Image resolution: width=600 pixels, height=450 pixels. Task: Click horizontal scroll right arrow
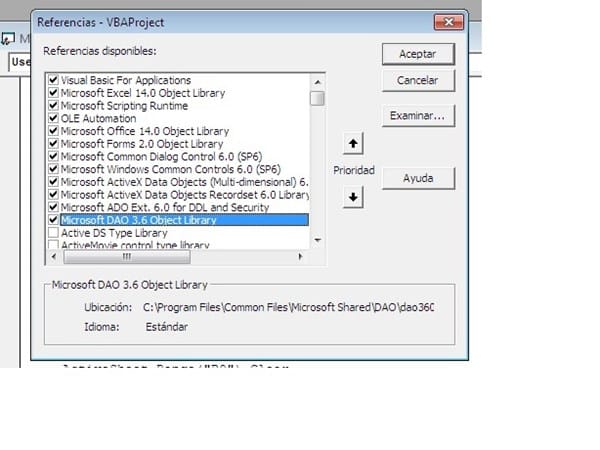(300, 256)
